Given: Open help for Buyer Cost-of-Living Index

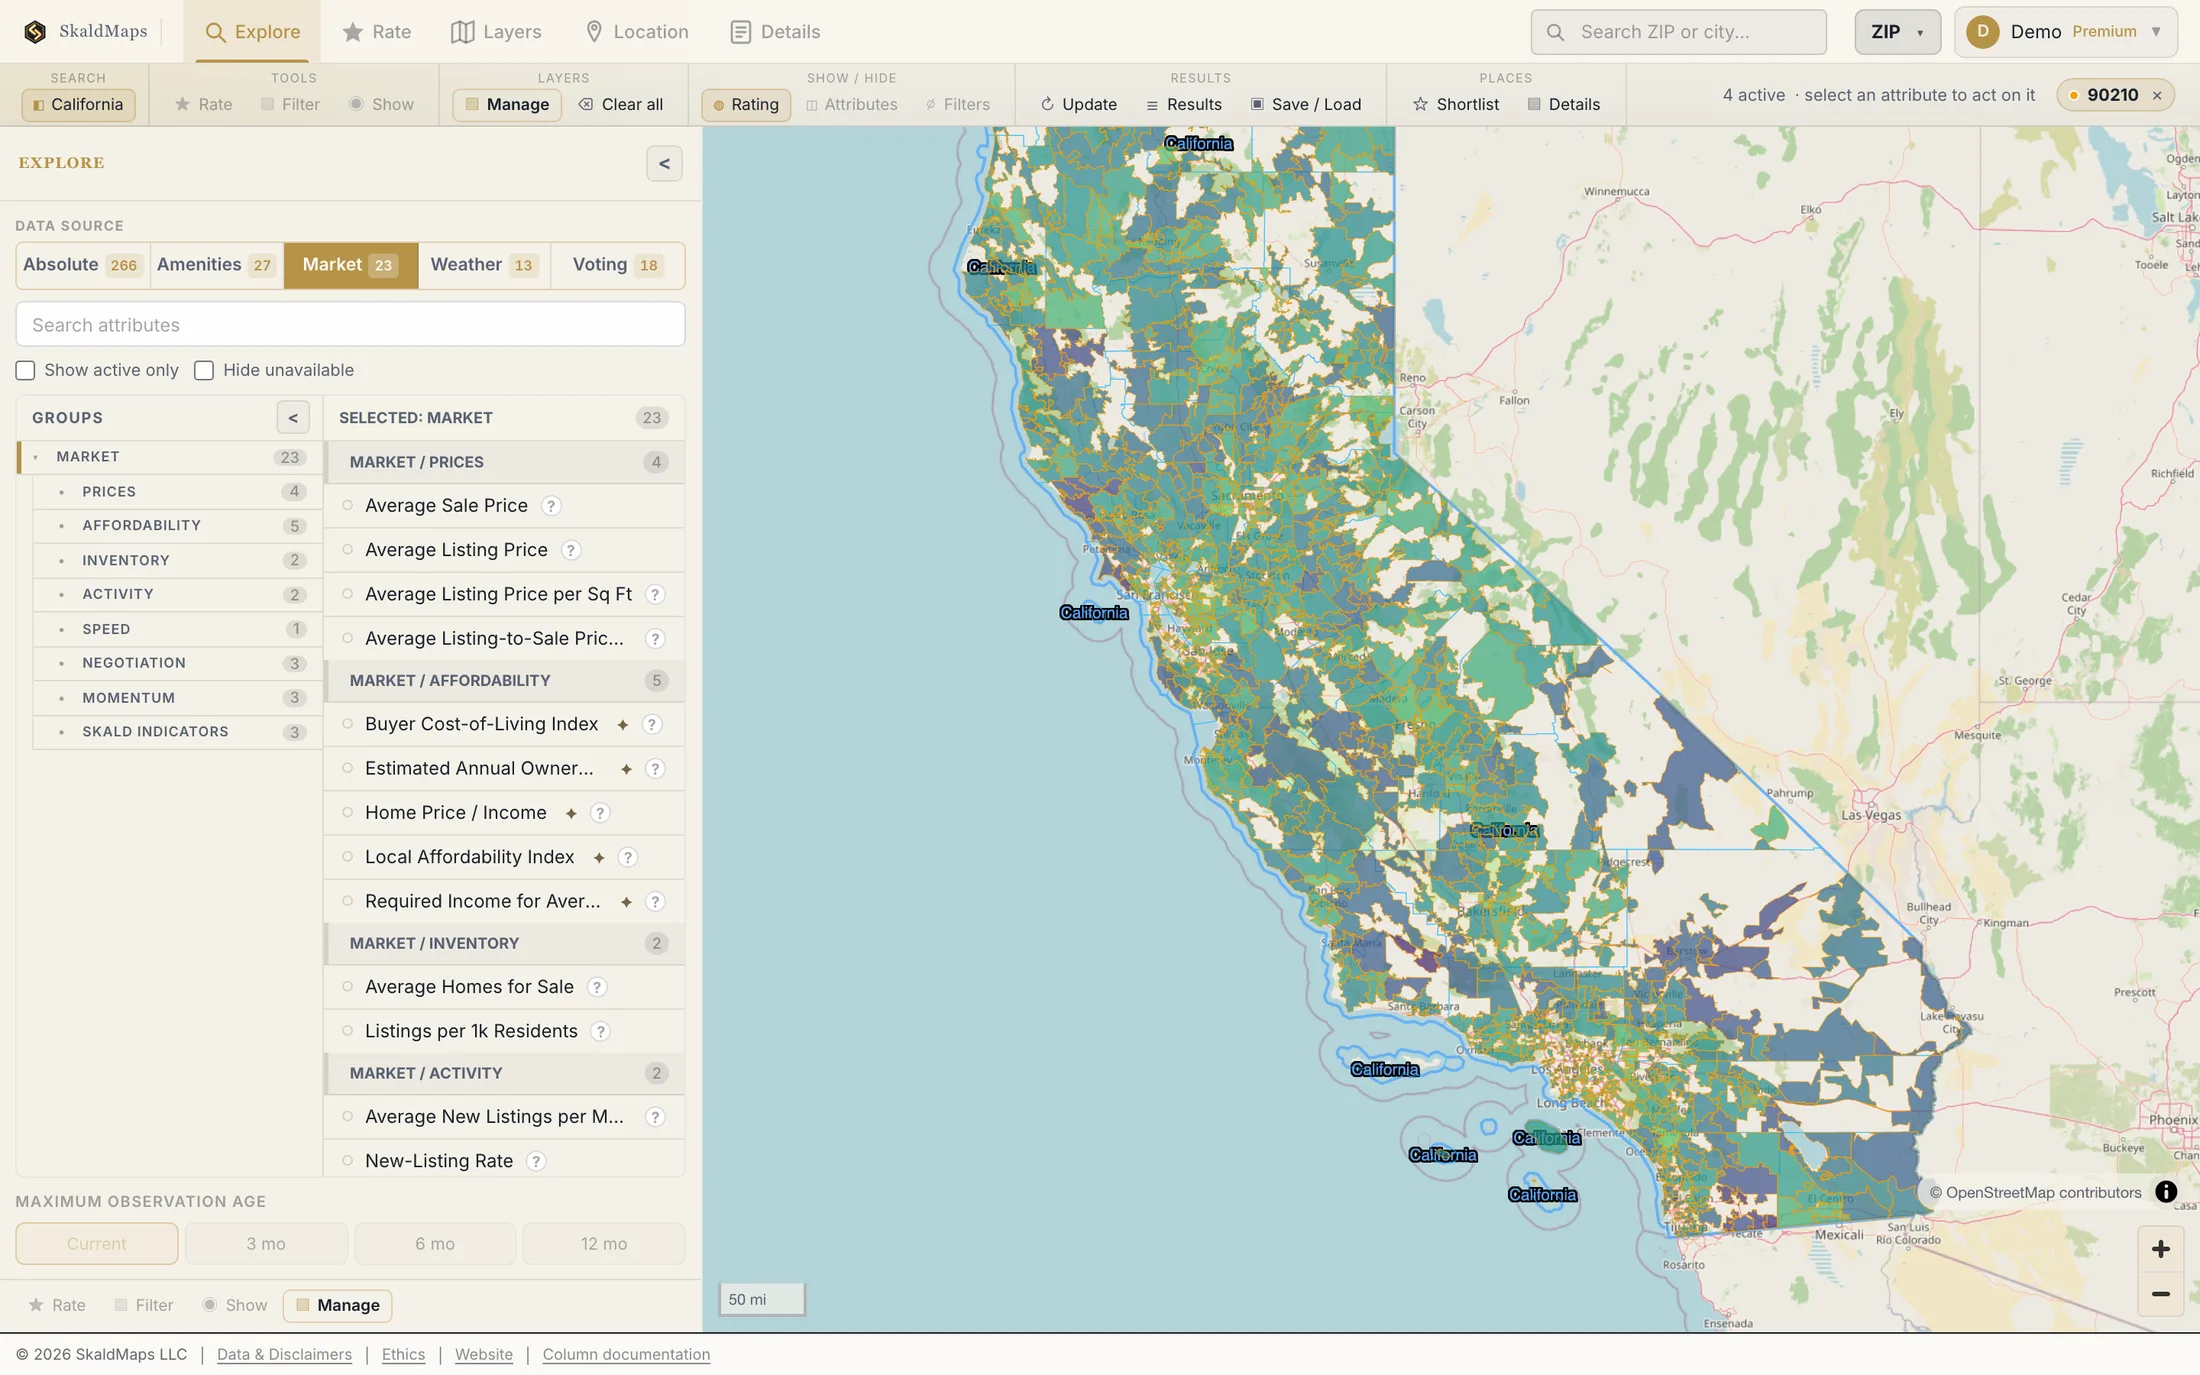Looking at the screenshot, I should pos(652,724).
